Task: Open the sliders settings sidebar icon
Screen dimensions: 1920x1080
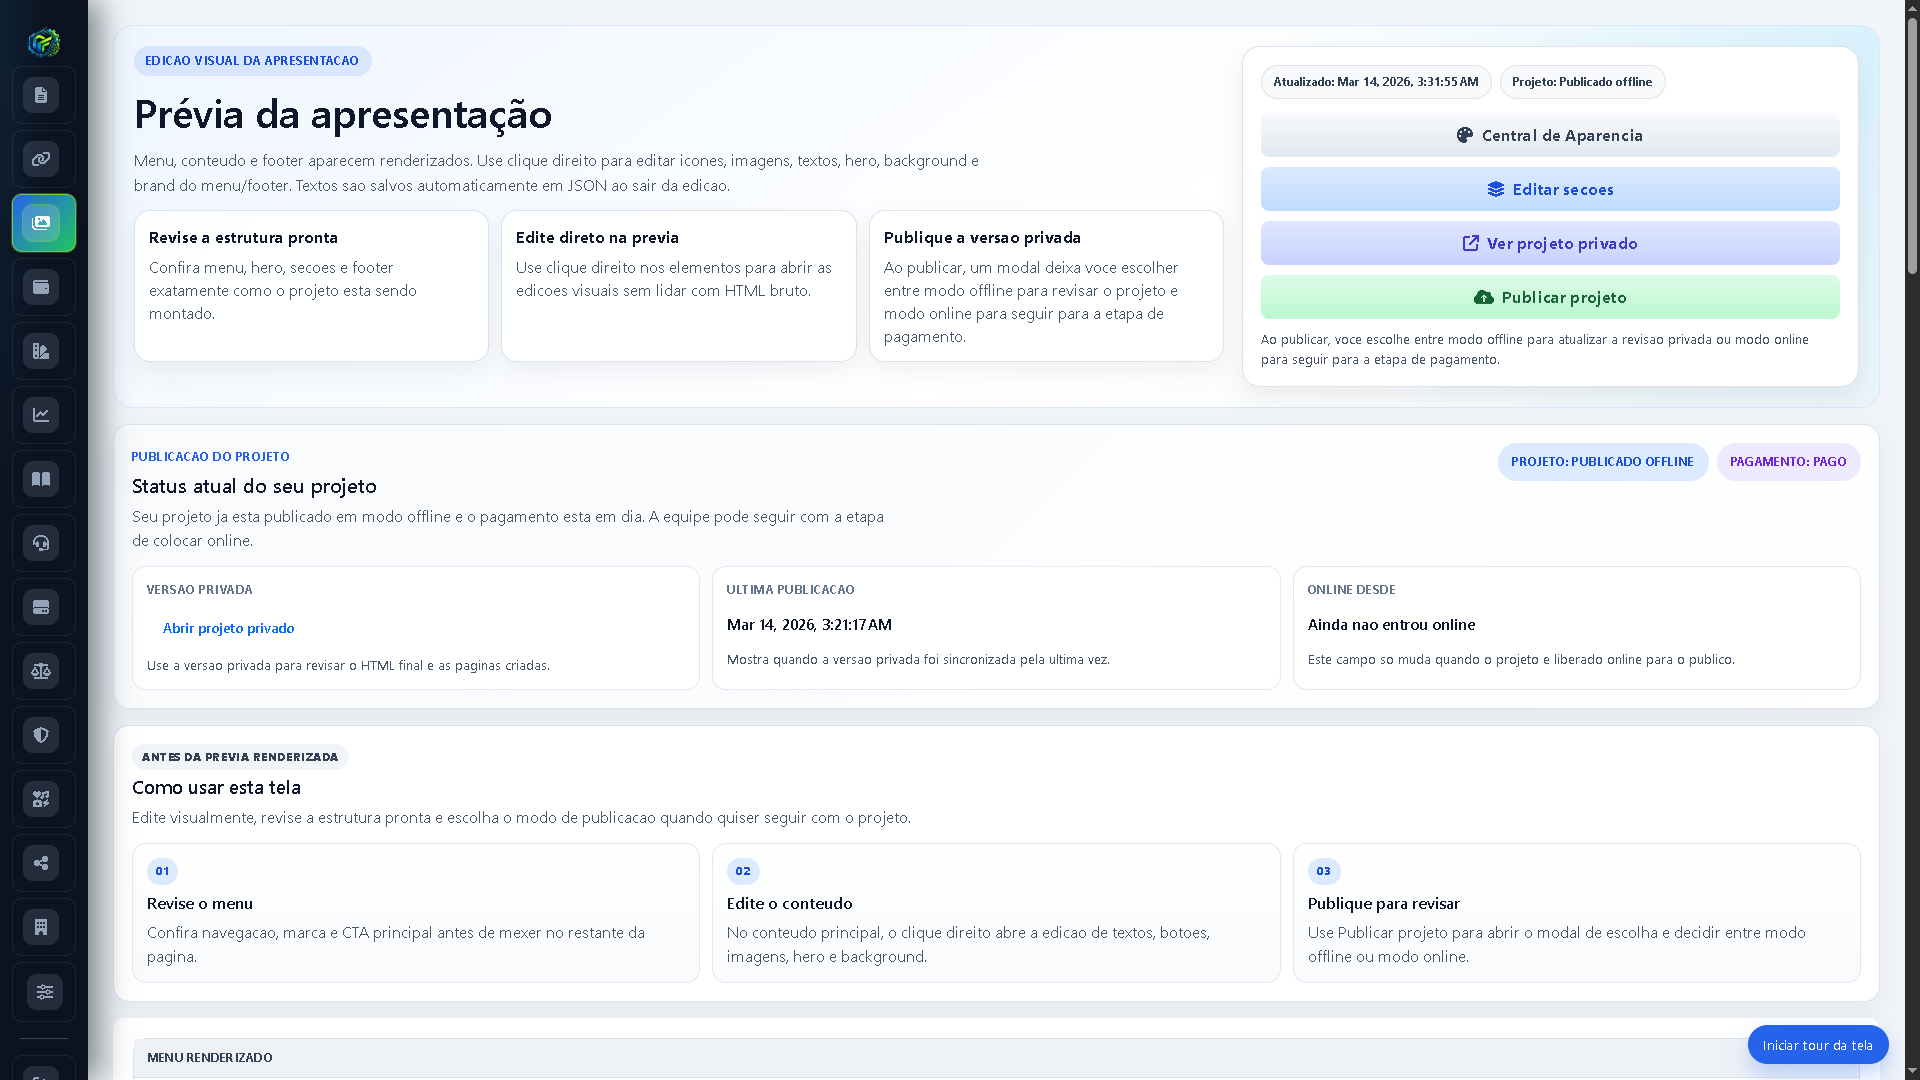Action: click(x=44, y=992)
